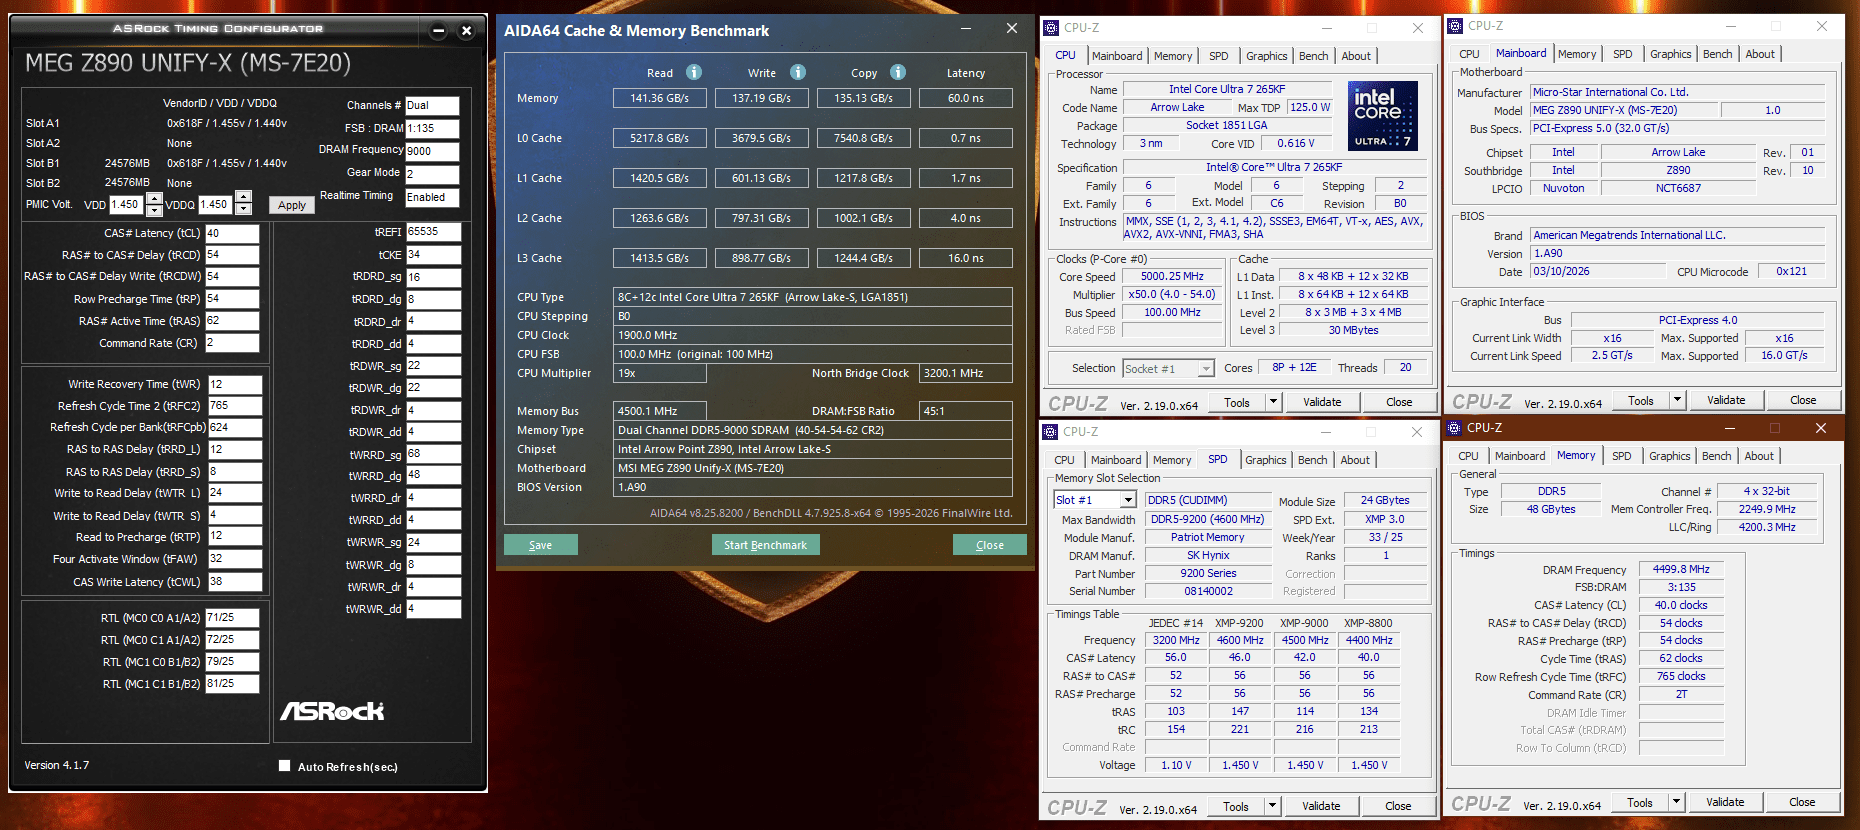Click the Close button in the CPU-Z SPD window
The width and height of the screenshot is (1860, 830).
coord(1398,806)
